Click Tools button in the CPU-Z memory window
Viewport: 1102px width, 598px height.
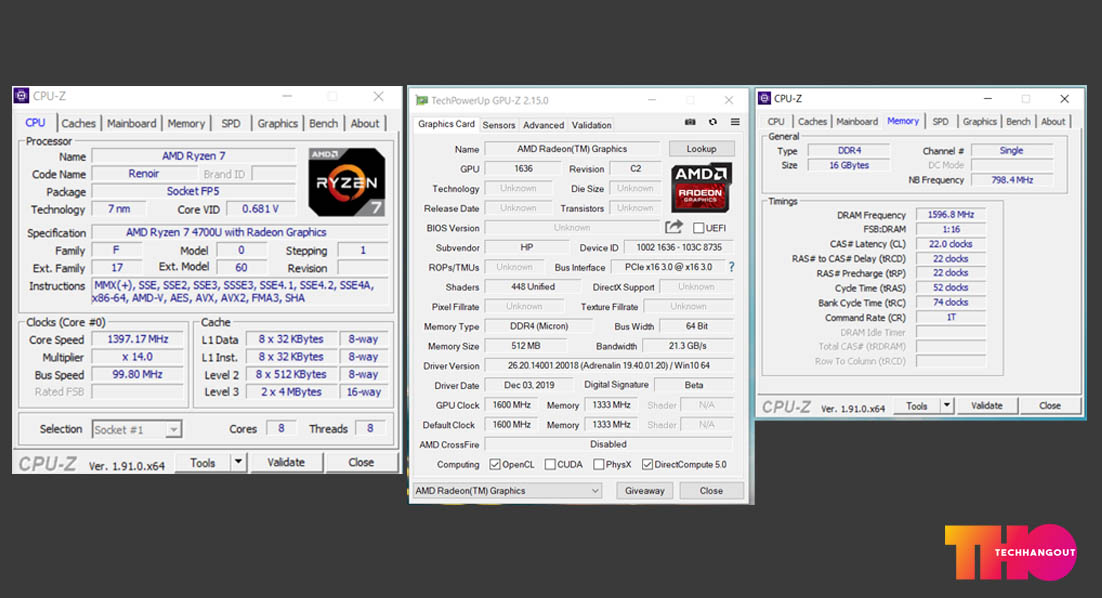click(x=916, y=405)
